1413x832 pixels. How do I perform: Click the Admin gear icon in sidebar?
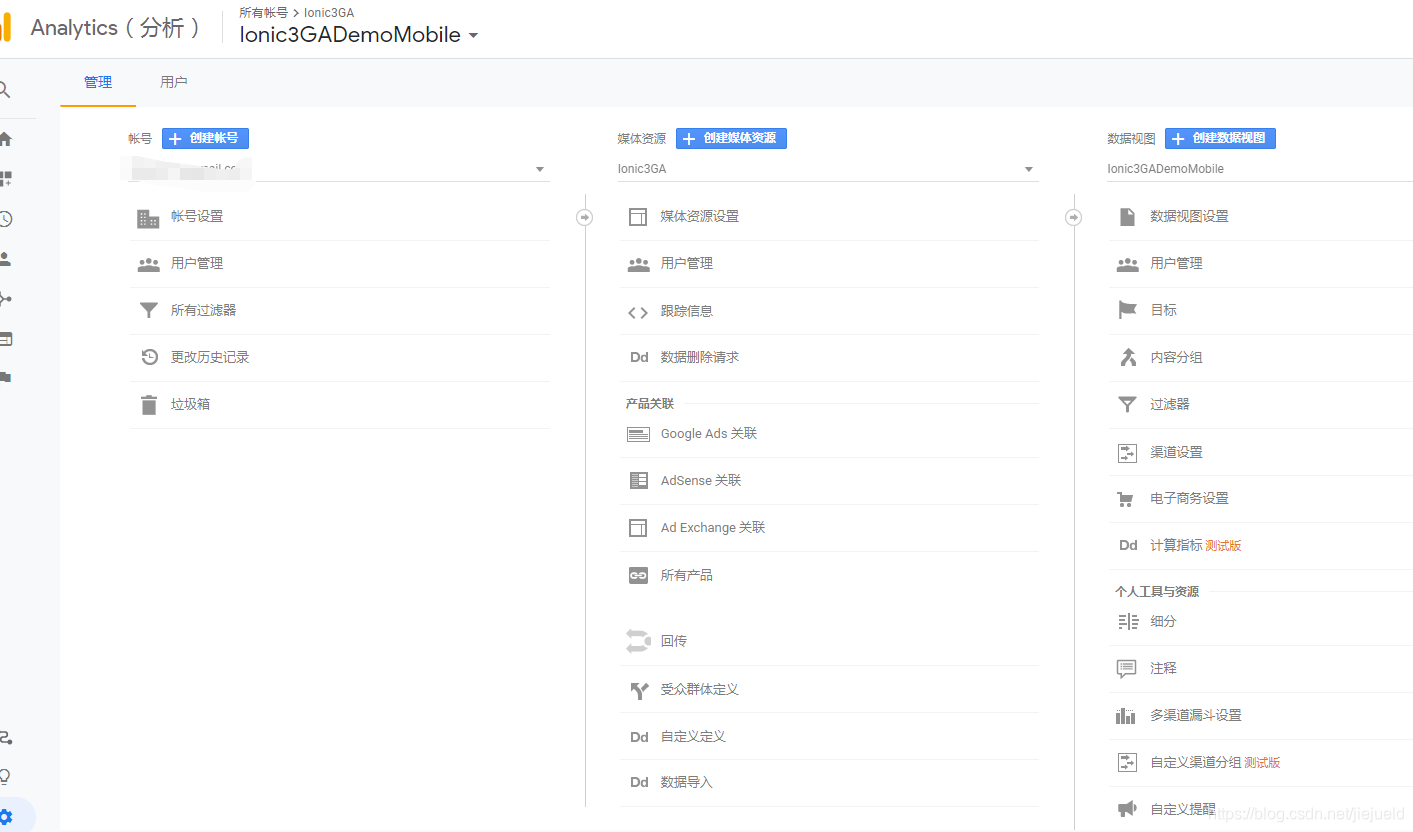pyautogui.click(x=6, y=816)
